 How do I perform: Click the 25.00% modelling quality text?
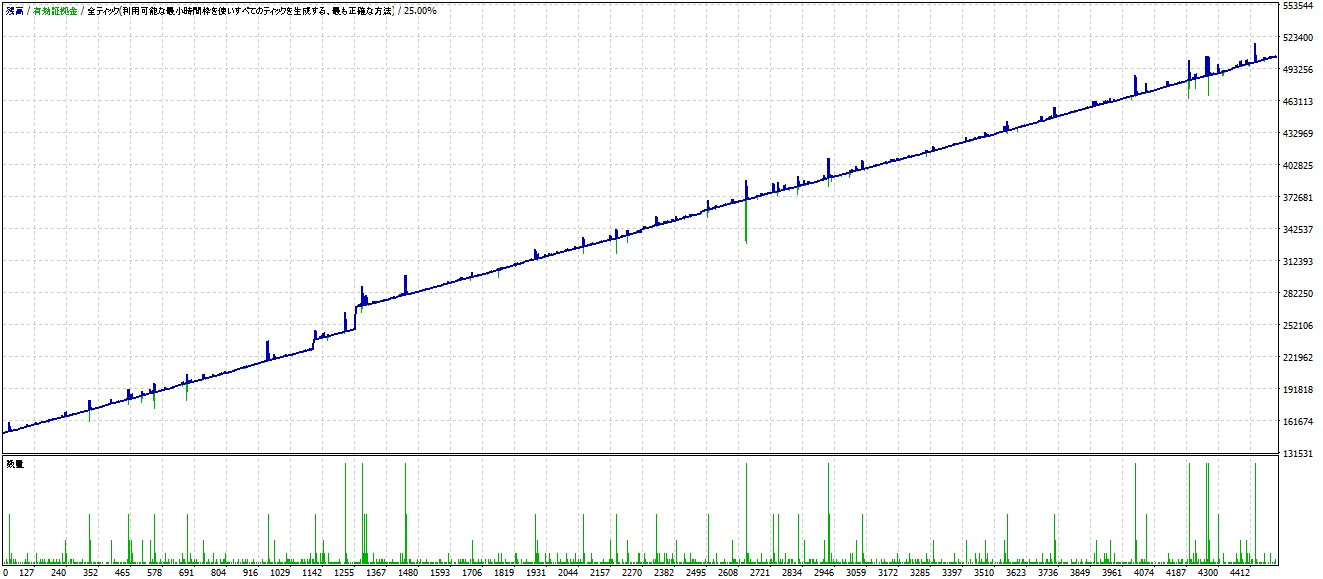click(420, 10)
